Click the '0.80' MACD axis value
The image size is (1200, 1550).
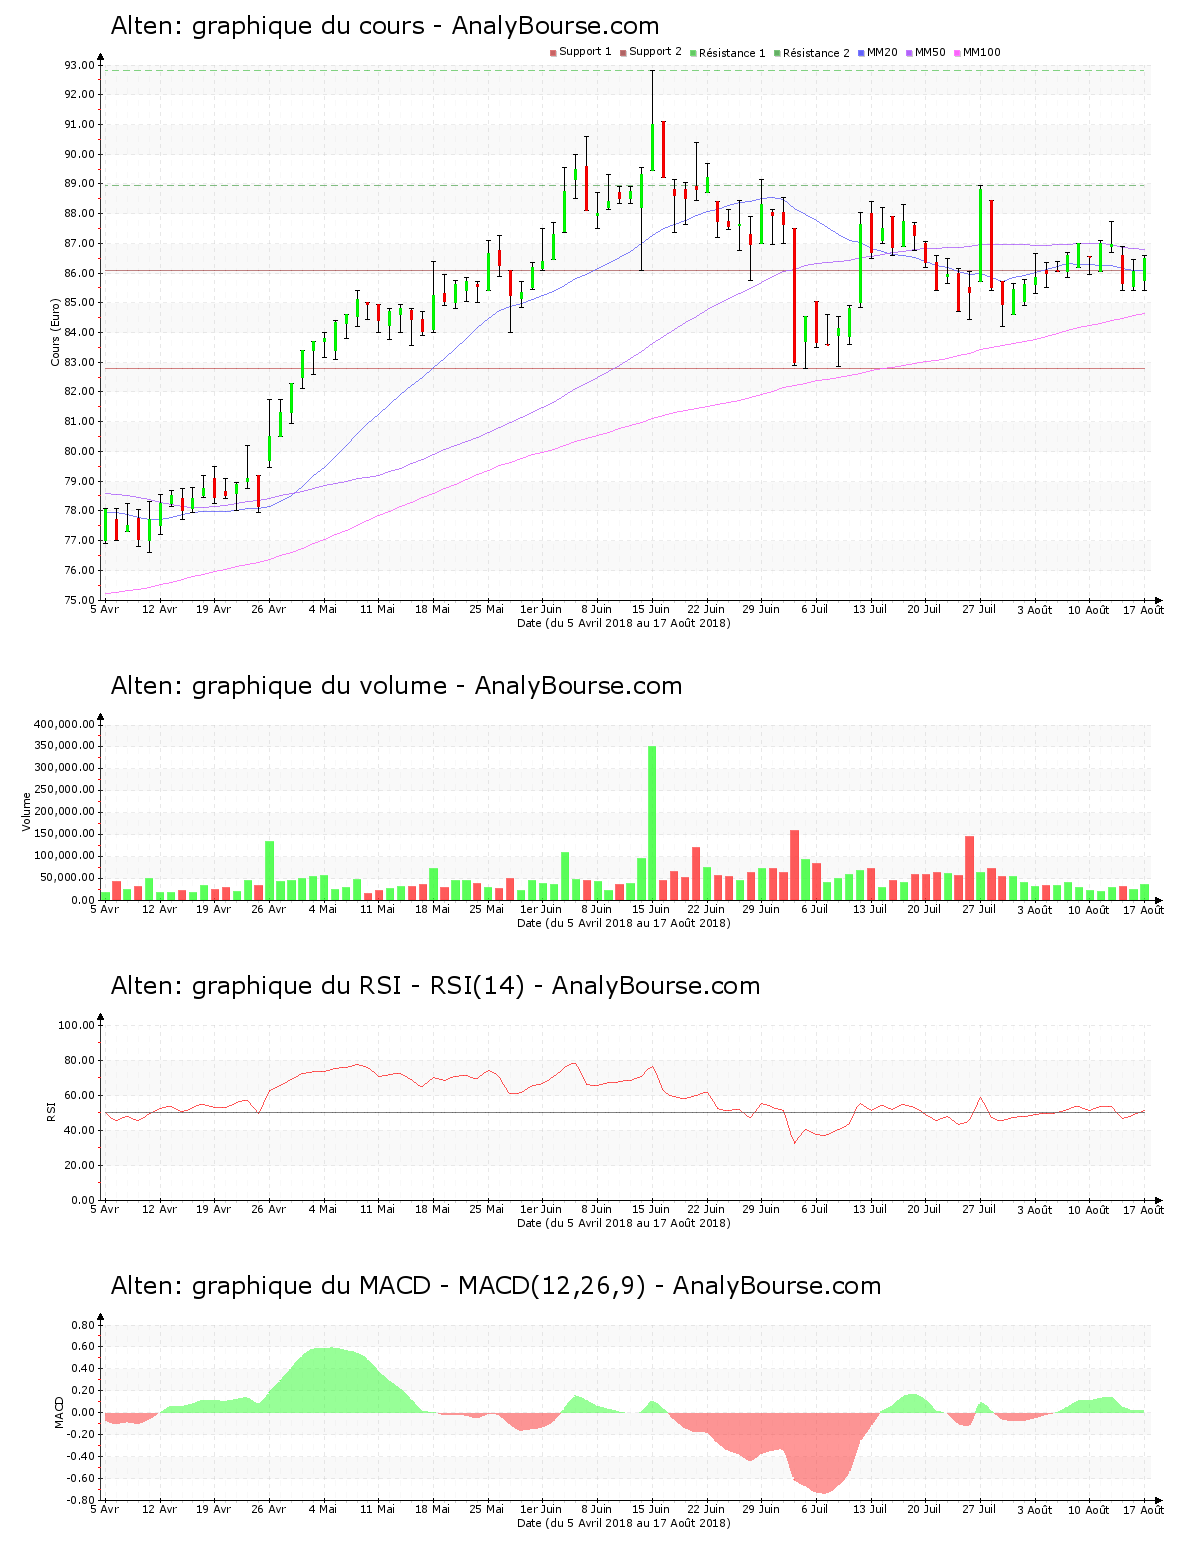[x=83, y=1325]
